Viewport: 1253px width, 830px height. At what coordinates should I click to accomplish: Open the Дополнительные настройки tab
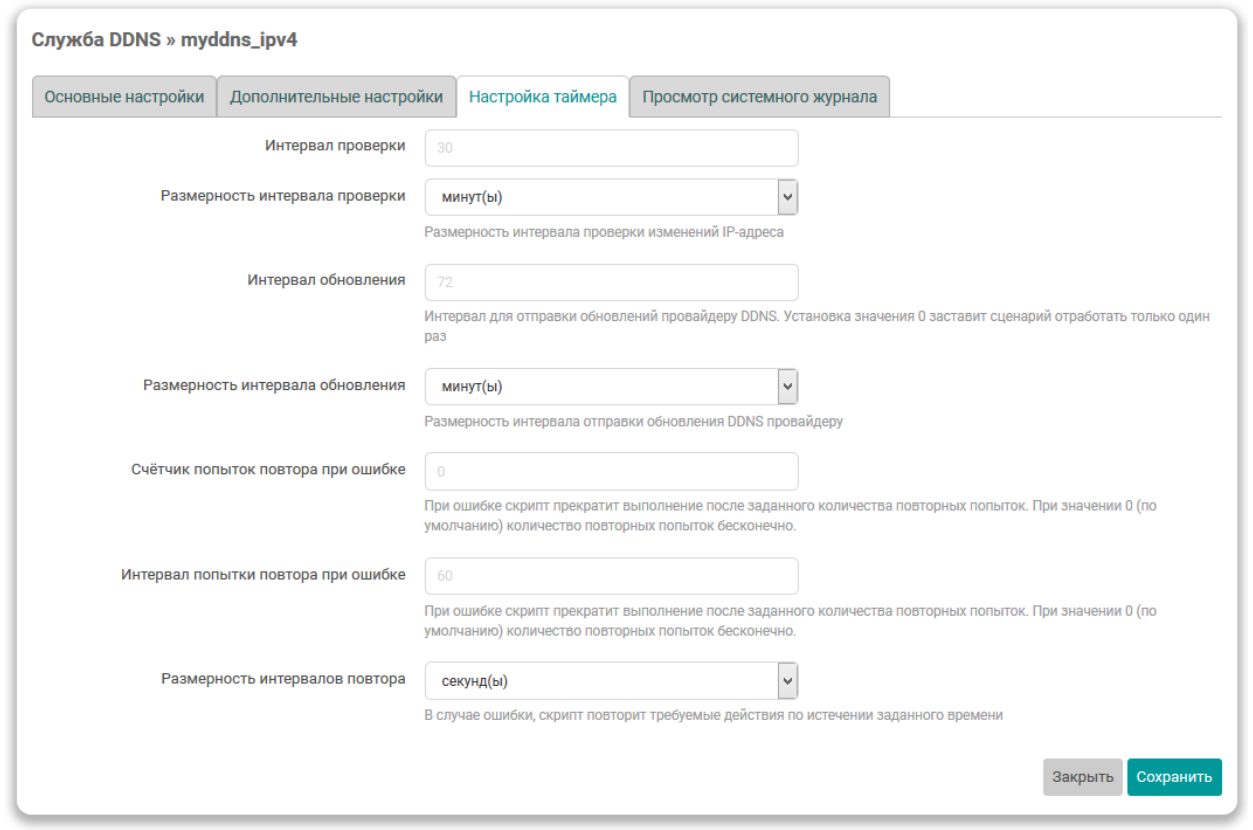point(336,97)
